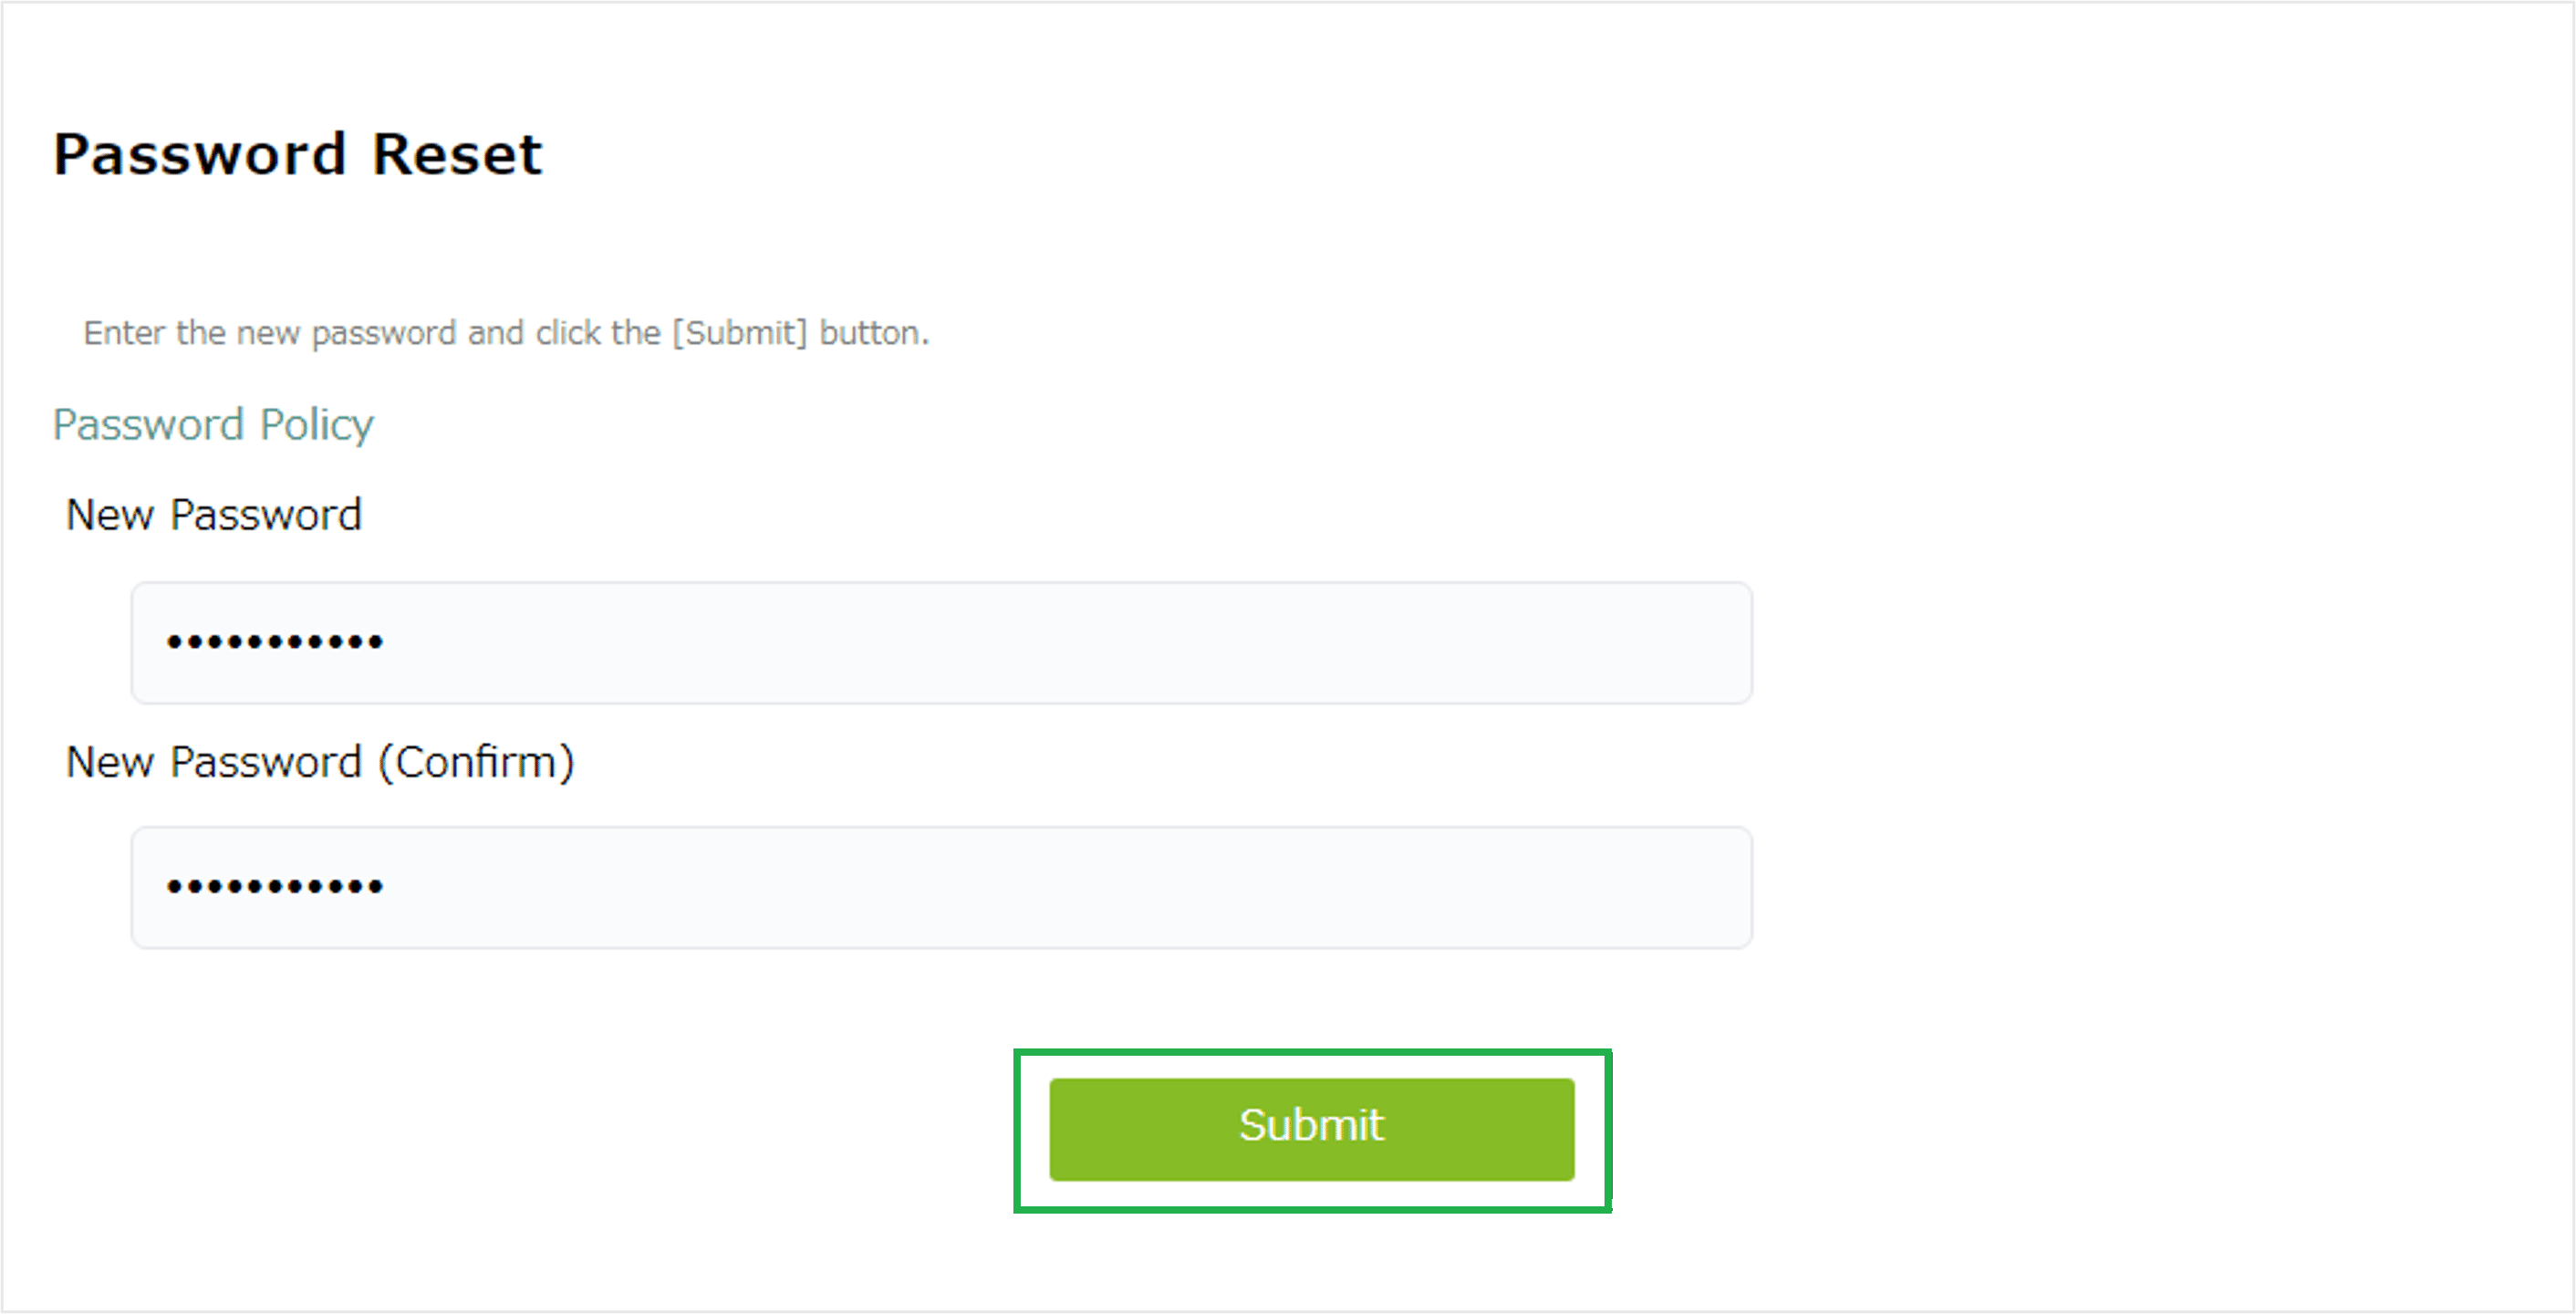
Task: Click empty area inside confirm password box
Action: click(1100, 887)
